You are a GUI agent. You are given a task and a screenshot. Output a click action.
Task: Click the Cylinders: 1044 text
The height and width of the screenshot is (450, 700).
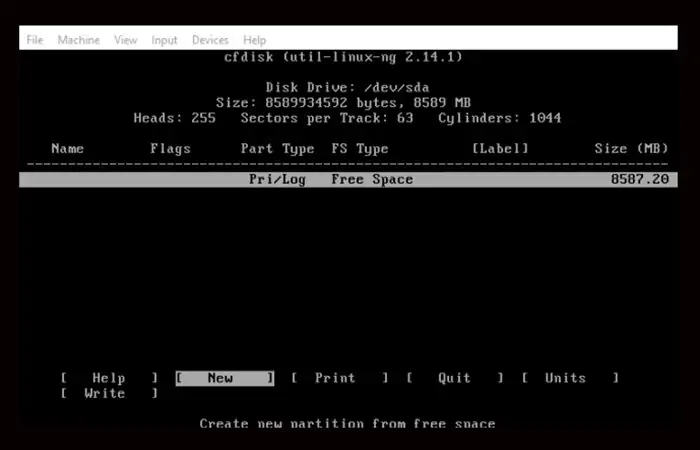[500, 118]
